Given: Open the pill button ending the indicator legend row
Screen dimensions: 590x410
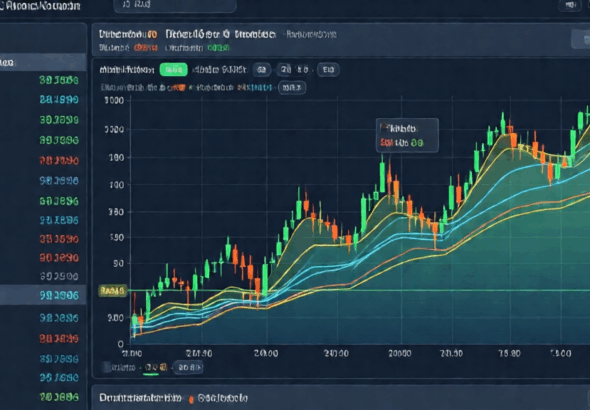Looking at the screenshot, I should [292, 88].
